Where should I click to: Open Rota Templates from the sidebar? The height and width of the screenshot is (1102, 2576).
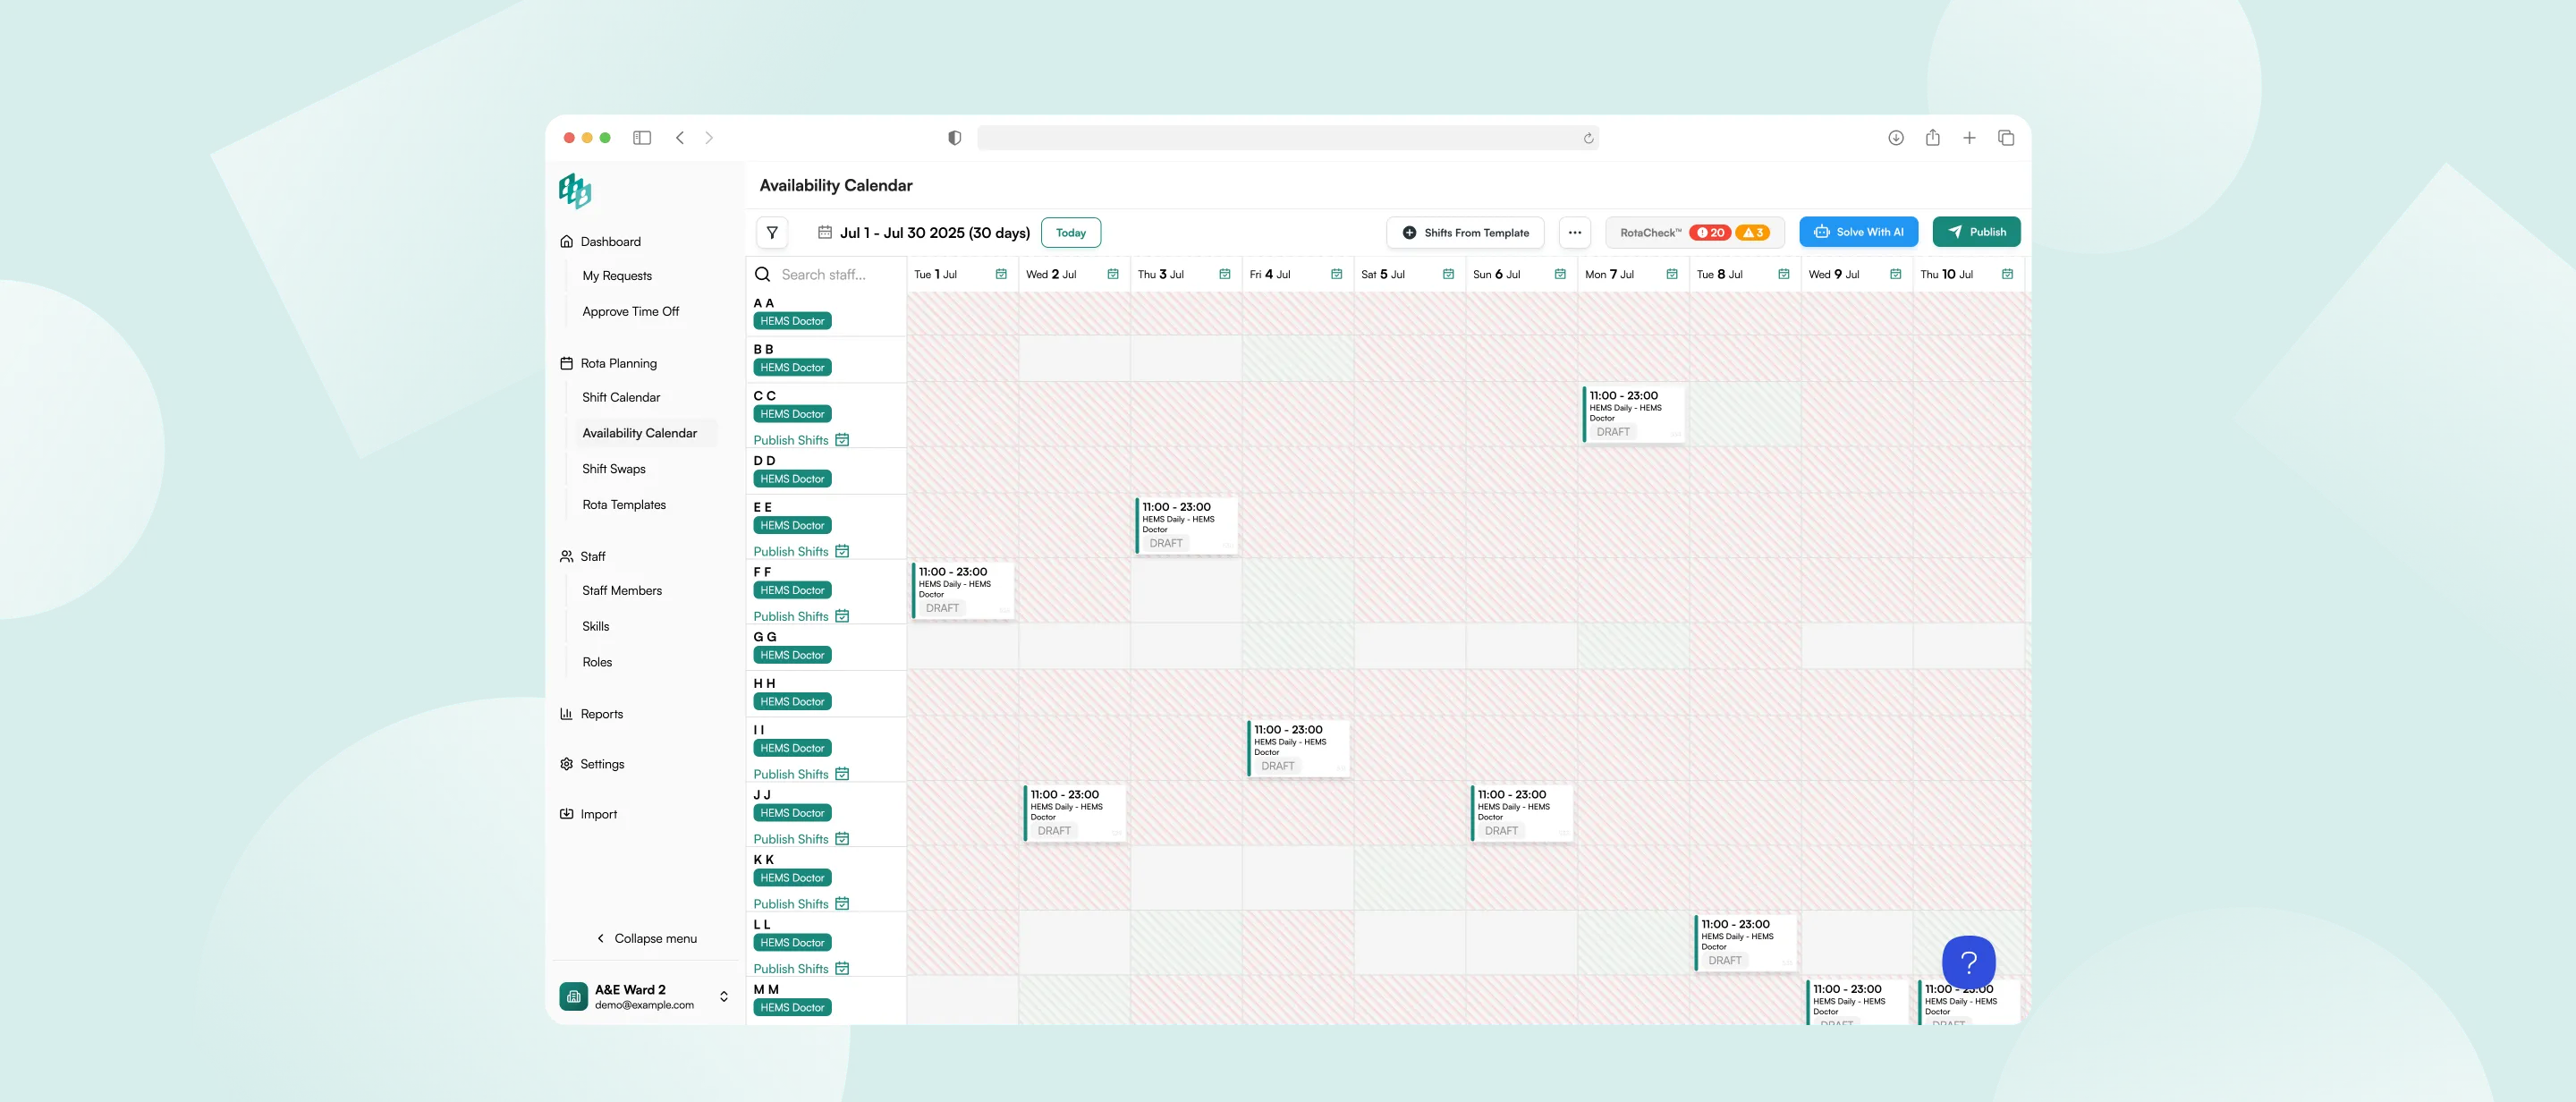coord(623,504)
